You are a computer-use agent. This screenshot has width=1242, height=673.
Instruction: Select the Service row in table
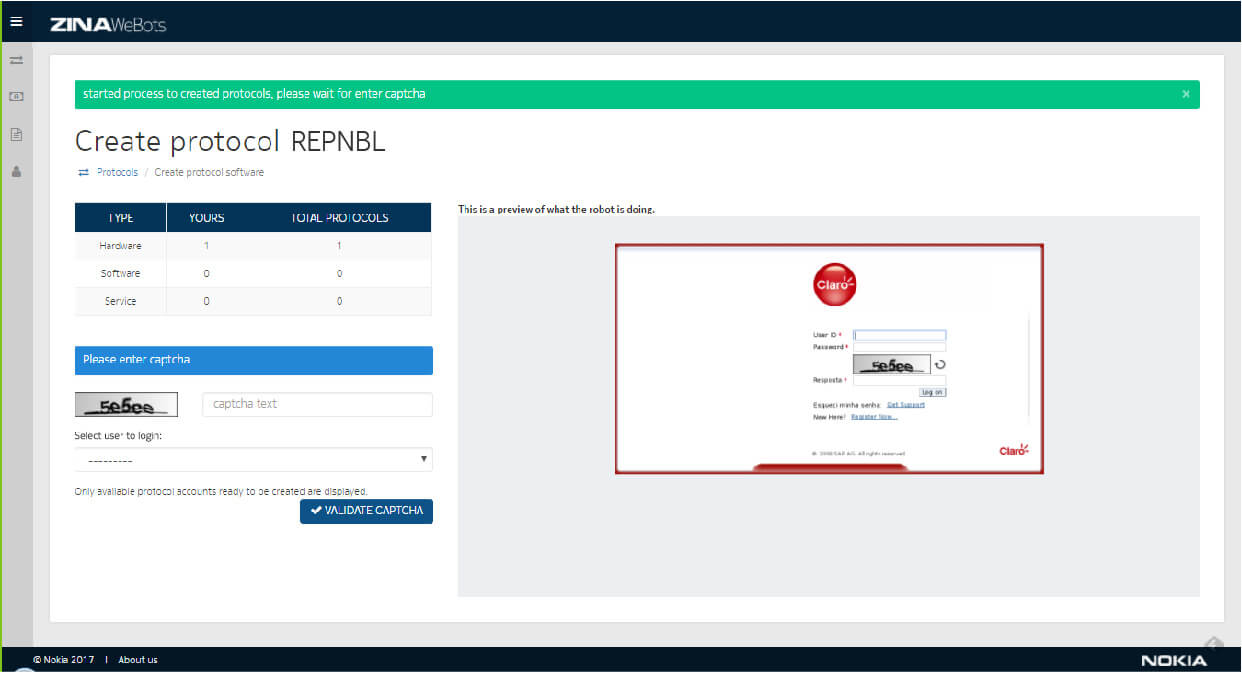[253, 301]
